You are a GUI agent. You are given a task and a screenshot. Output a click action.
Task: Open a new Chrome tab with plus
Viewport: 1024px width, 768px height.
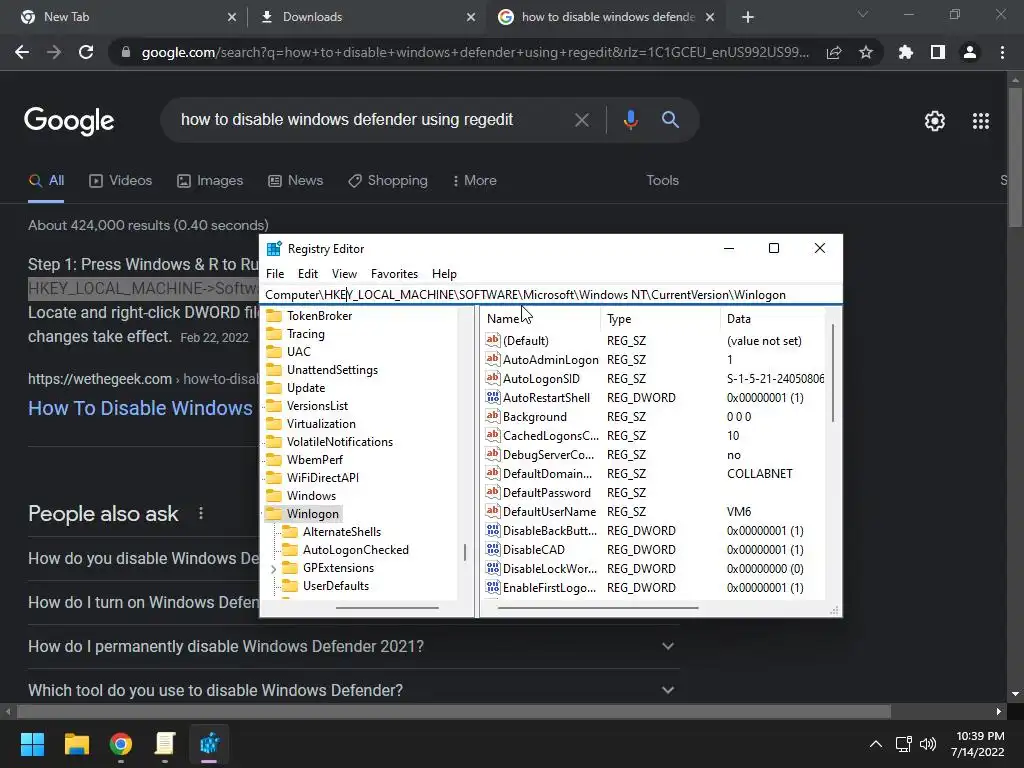[x=748, y=17]
